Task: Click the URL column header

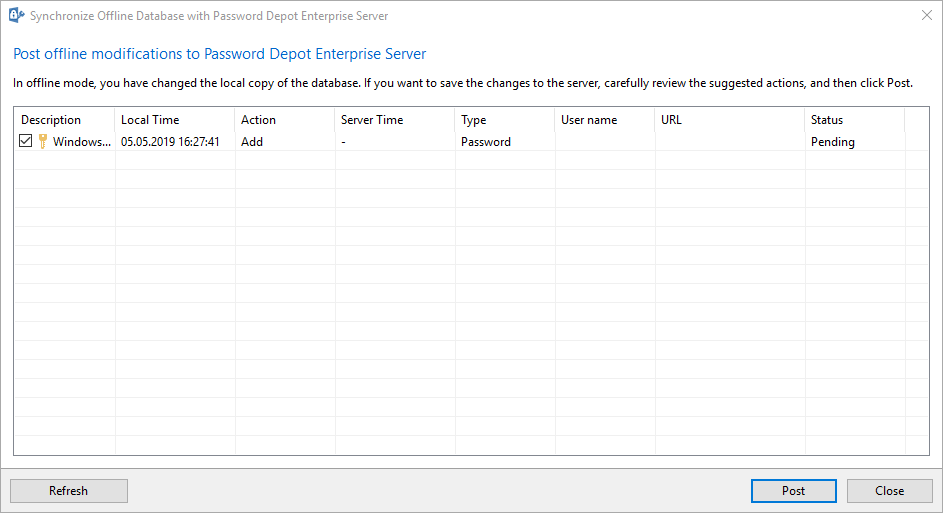Action: pos(730,120)
